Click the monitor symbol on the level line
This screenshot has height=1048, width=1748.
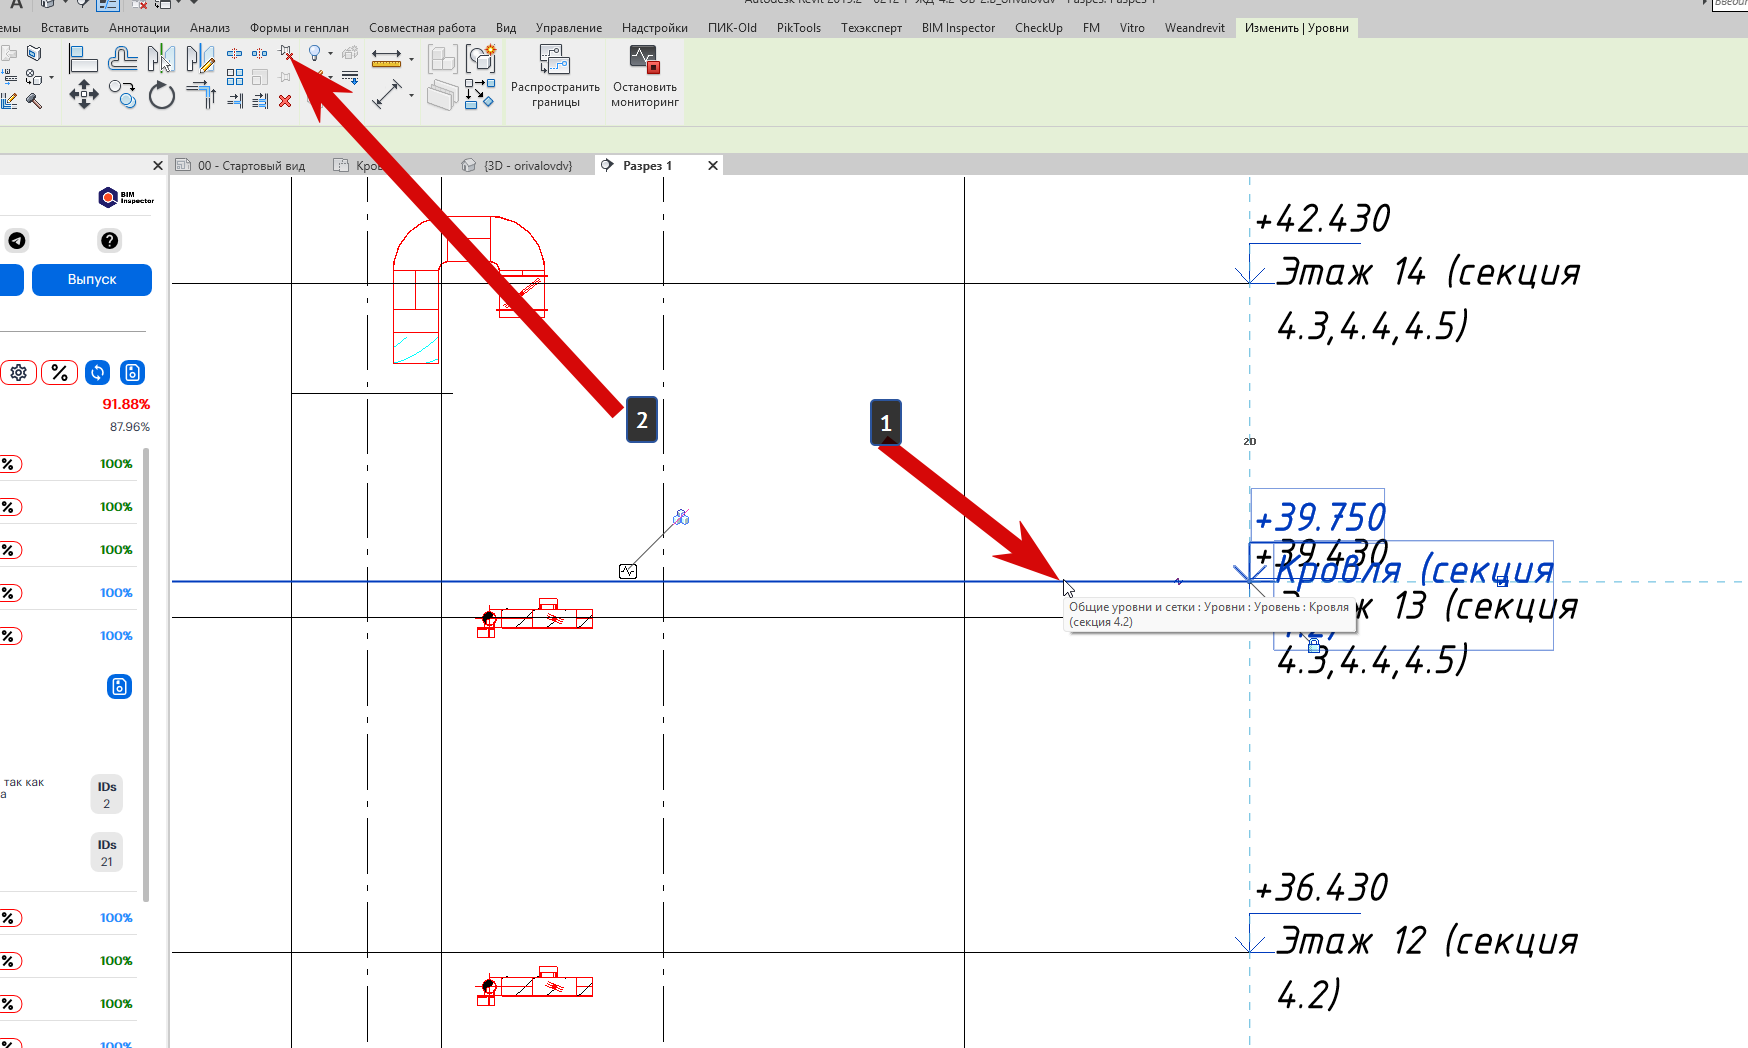[628, 572]
